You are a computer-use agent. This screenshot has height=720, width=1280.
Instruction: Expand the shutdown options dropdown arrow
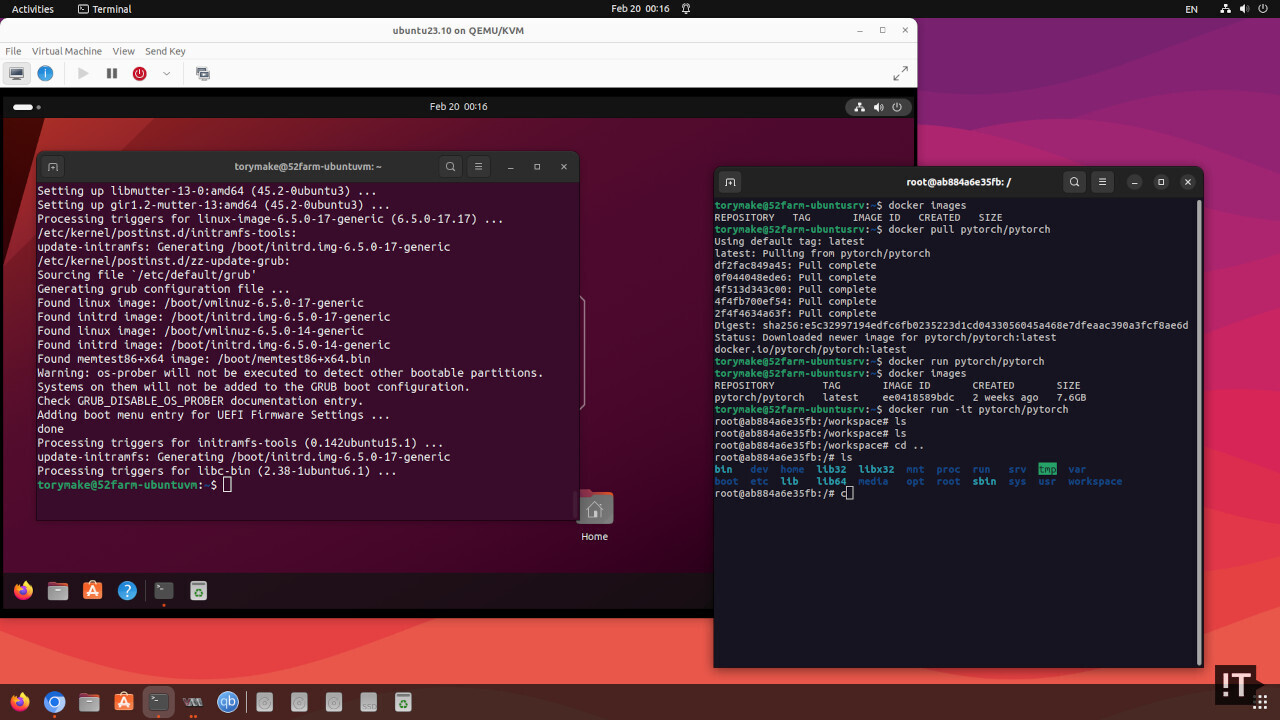pos(166,73)
